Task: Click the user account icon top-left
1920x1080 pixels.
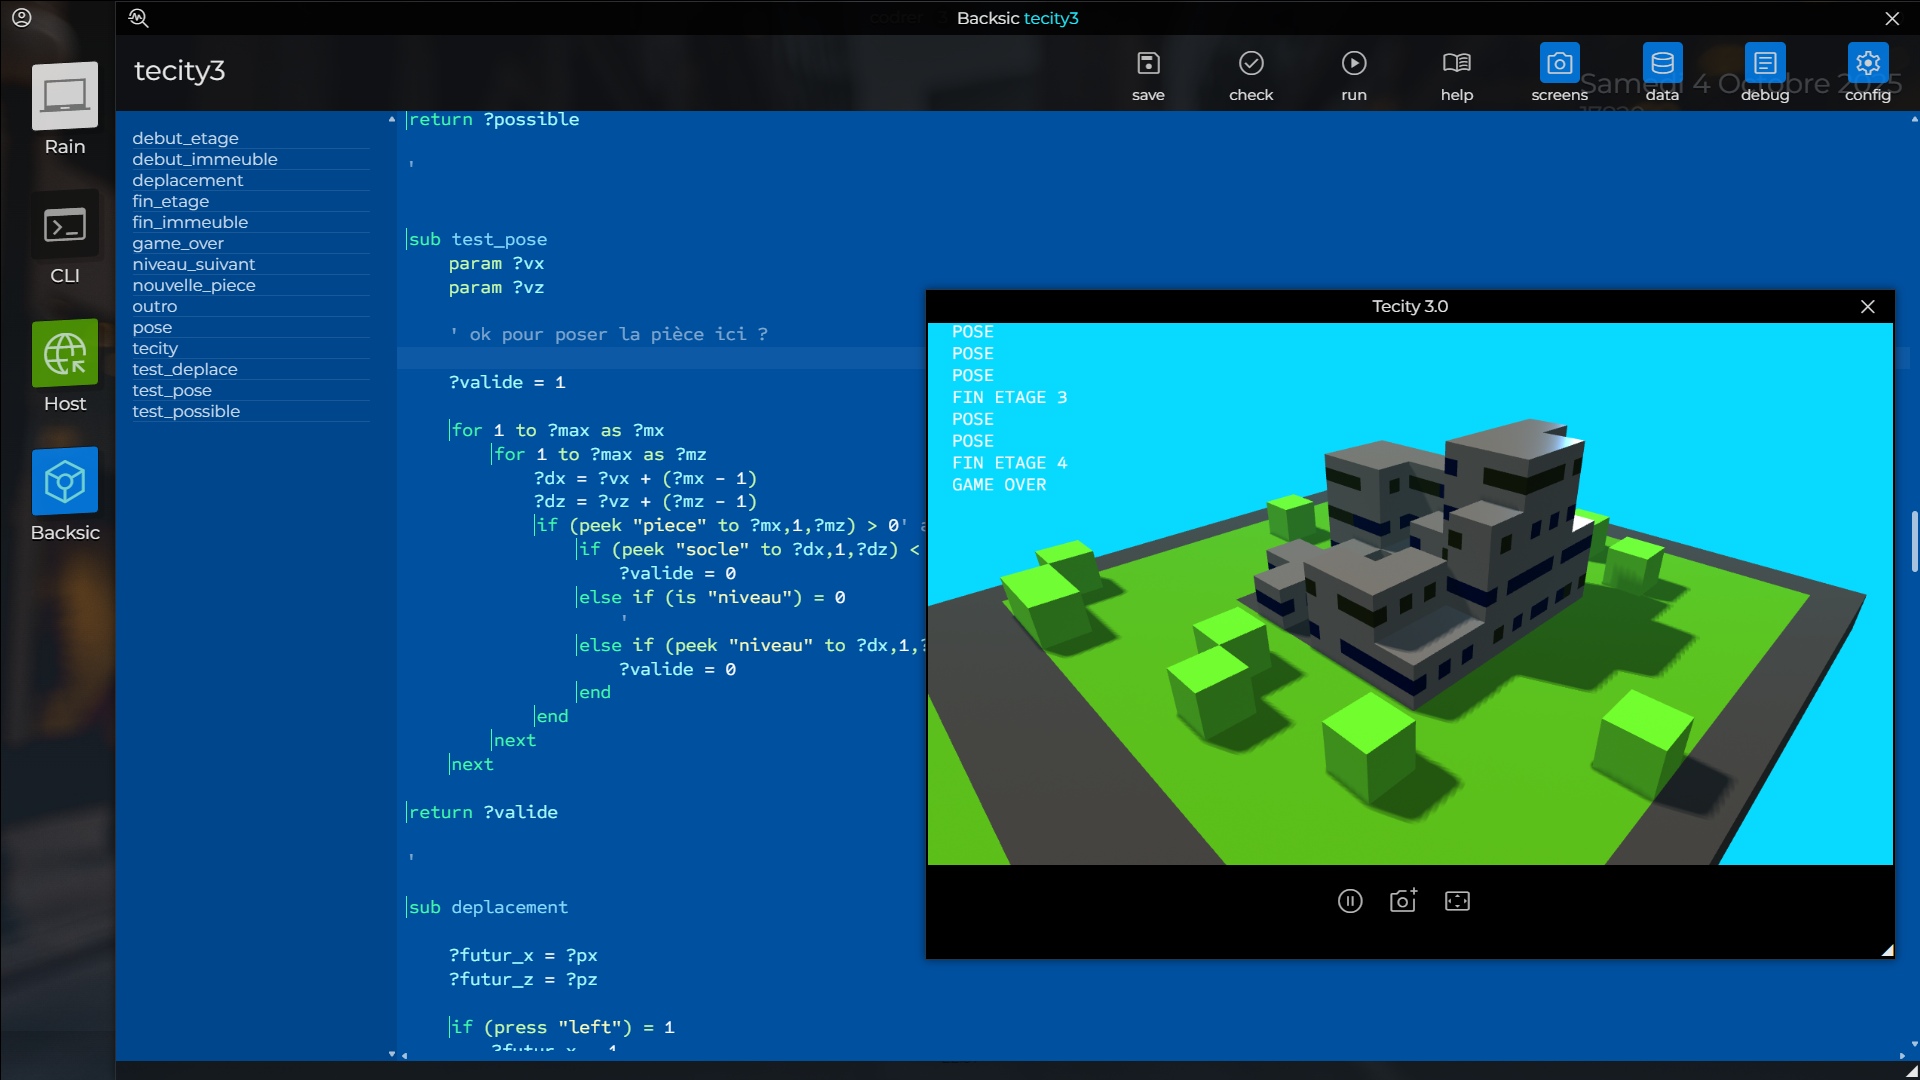Action: click(x=22, y=18)
